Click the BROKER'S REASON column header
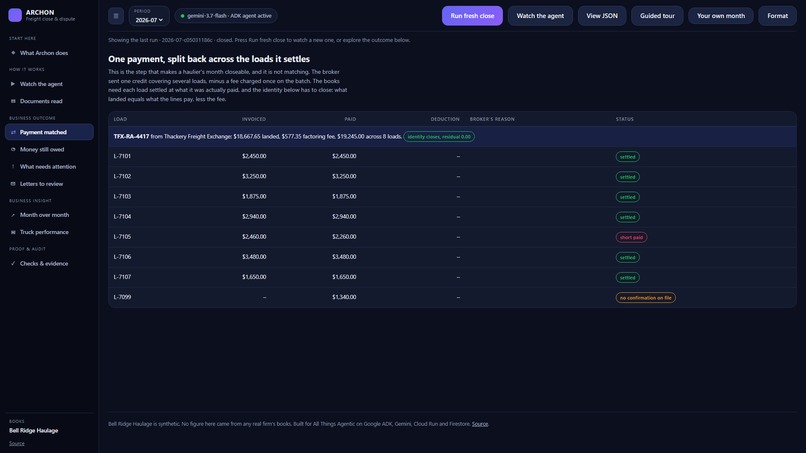The width and height of the screenshot is (806, 453). 492,119
